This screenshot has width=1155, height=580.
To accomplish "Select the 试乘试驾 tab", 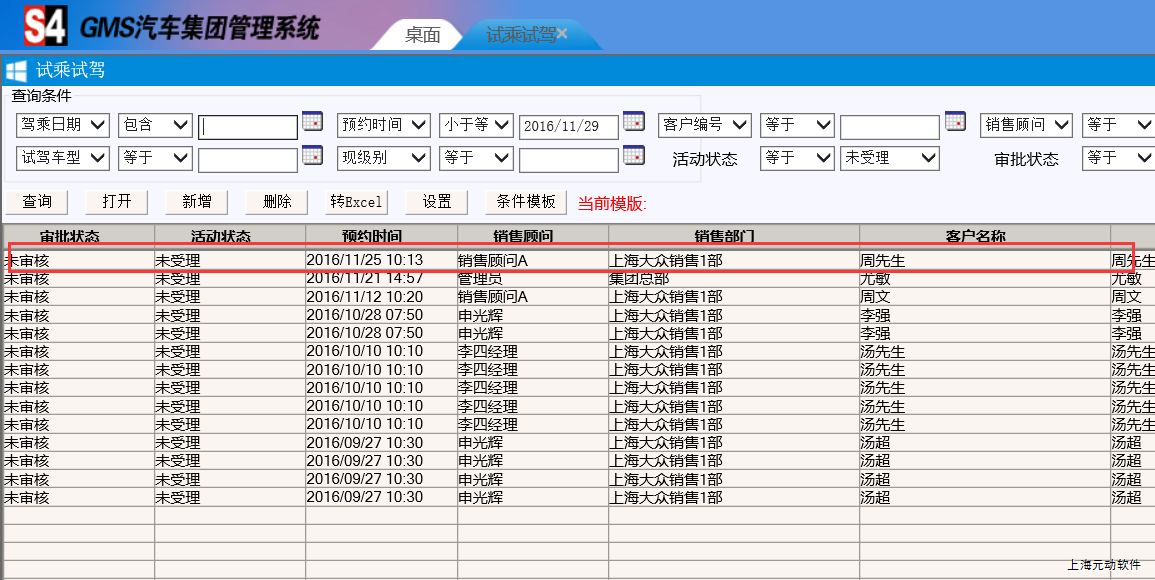I will [x=520, y=35].
